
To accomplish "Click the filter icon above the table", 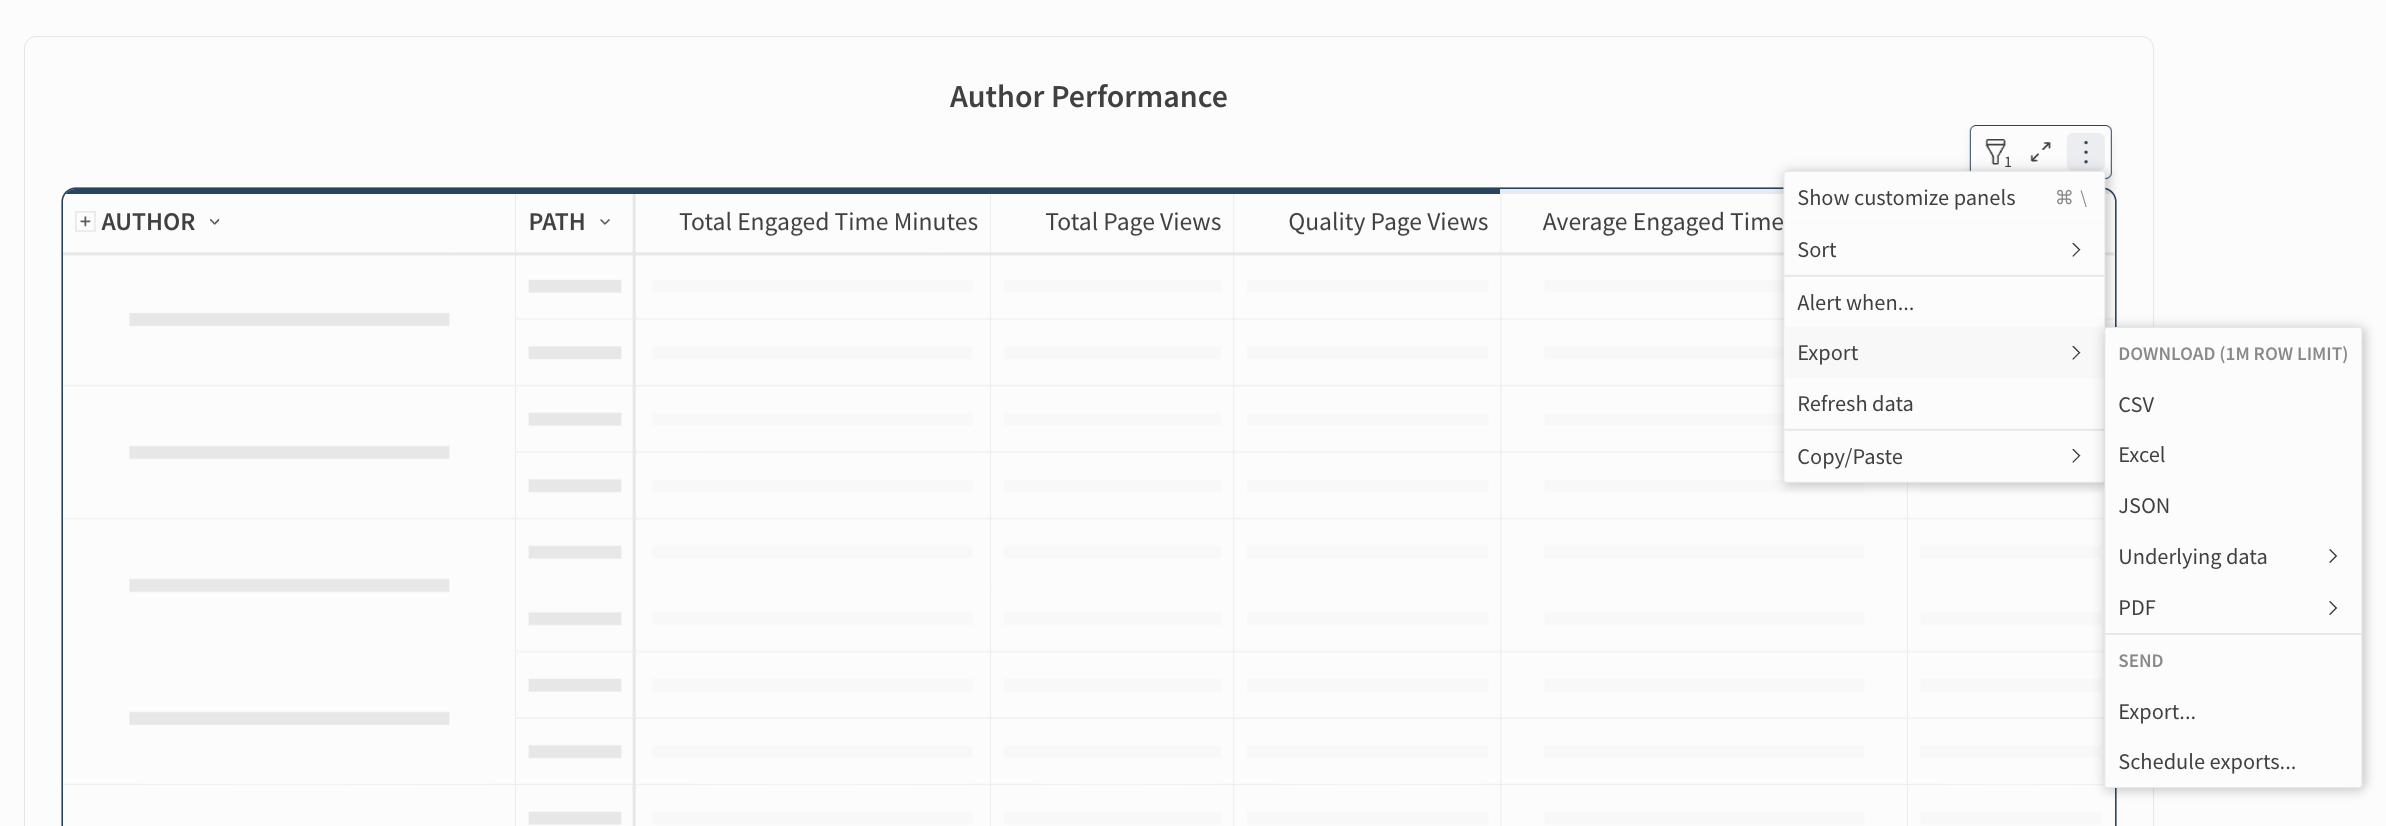I will coord(1996,152).
